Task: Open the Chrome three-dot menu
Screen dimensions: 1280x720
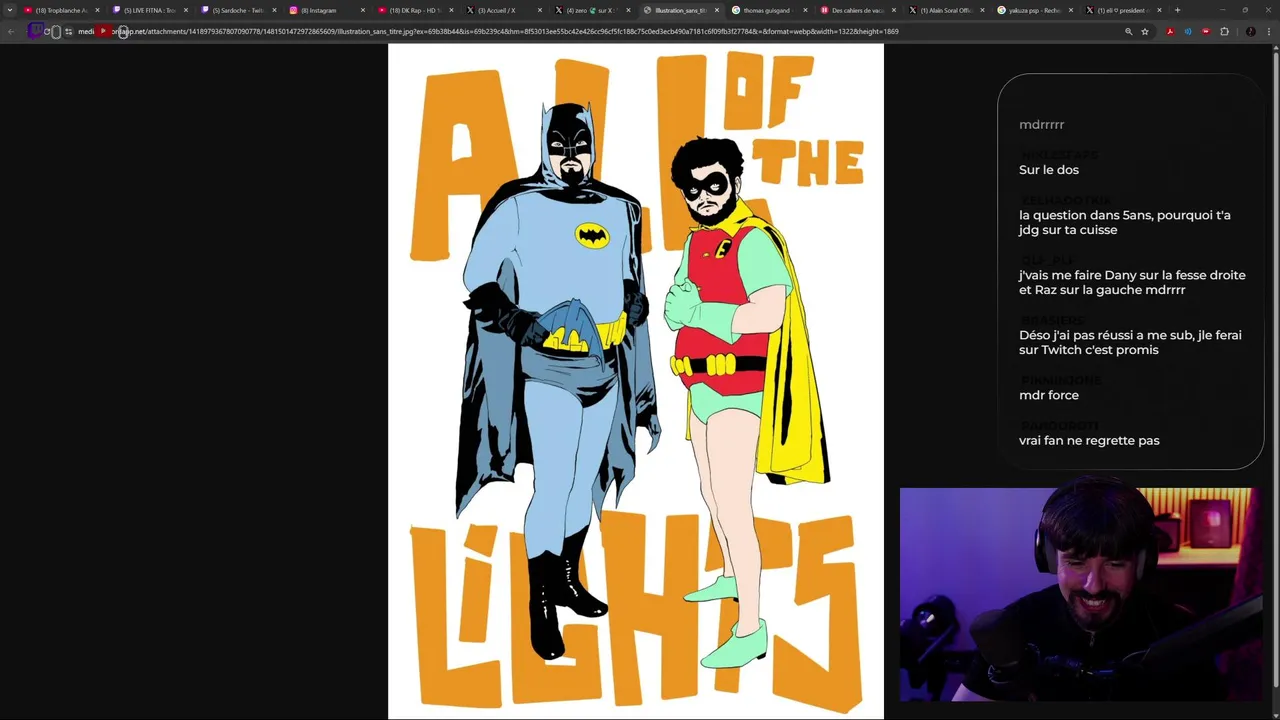Action: (x=1269, y=31)
